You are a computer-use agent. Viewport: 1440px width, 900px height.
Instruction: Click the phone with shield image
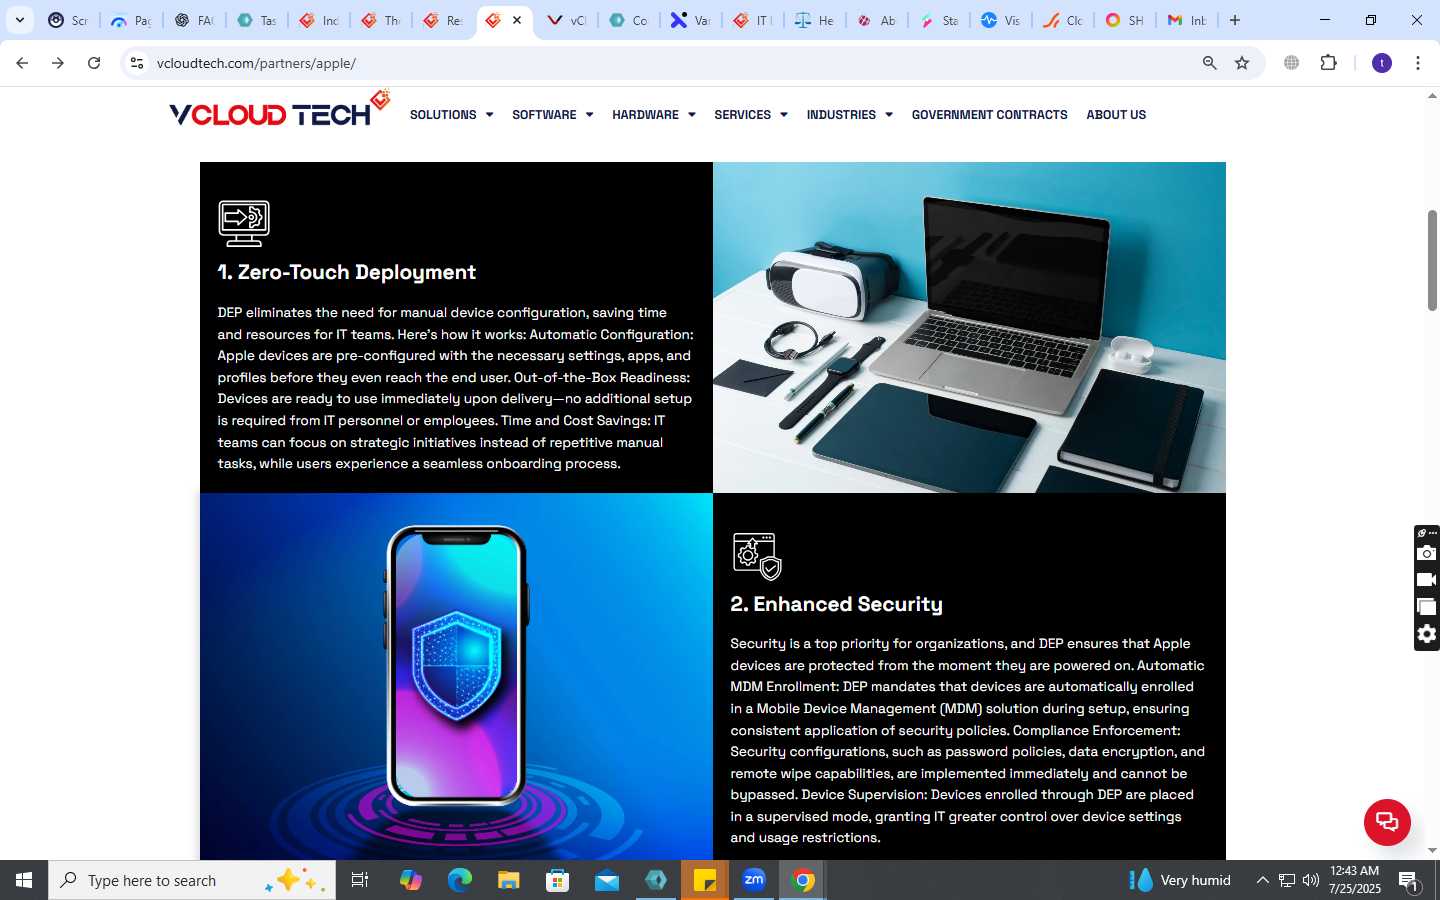click(x=456, y=676)
